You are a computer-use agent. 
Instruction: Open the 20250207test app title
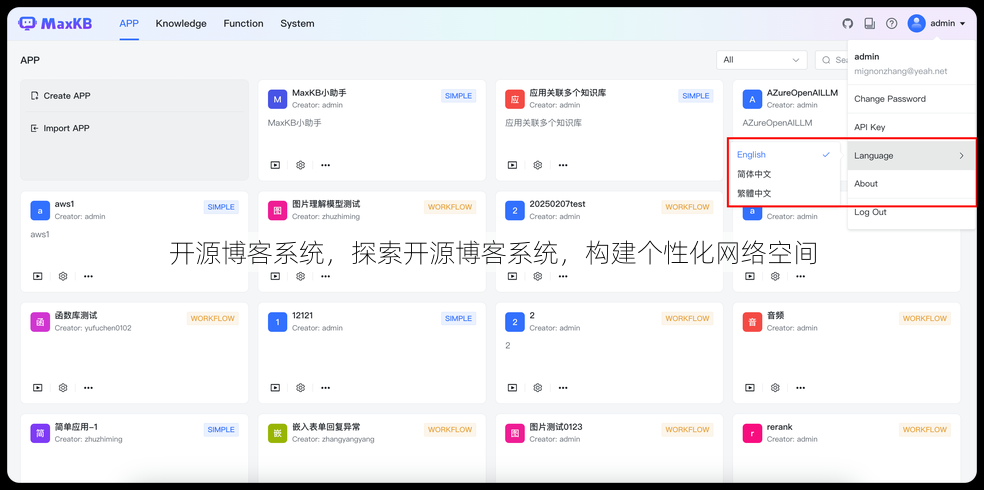[x=557, y=204]
